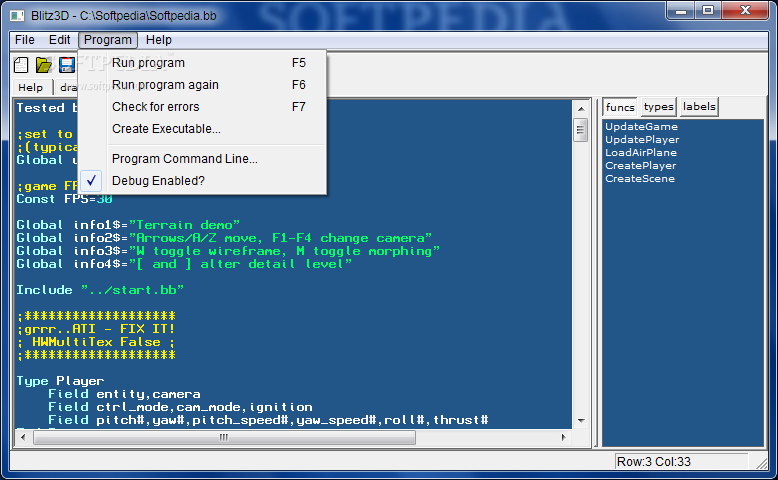Click the vertical scrollbar down arrow
This screenshot has height=480, width=778.
point(581,421)
